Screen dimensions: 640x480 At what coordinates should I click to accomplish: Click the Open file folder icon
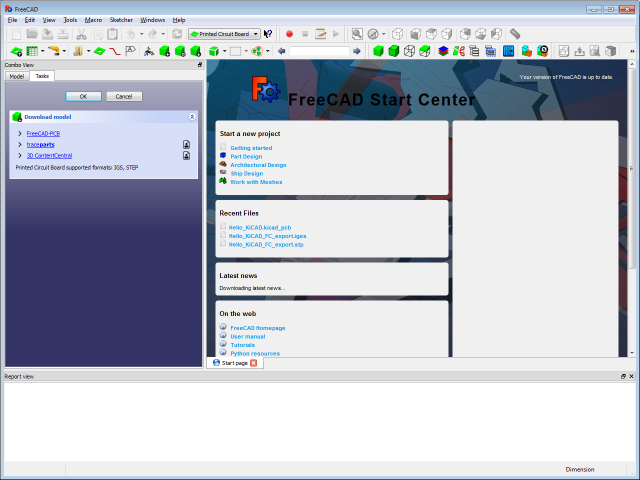click(32, 34)
